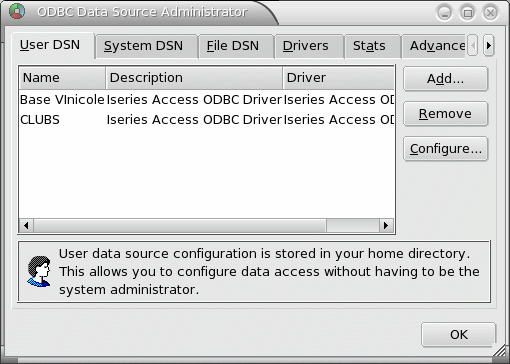Click the ODBC application icon in title bar
Viewport: 510px width, 364px height.
coord(17,12)
